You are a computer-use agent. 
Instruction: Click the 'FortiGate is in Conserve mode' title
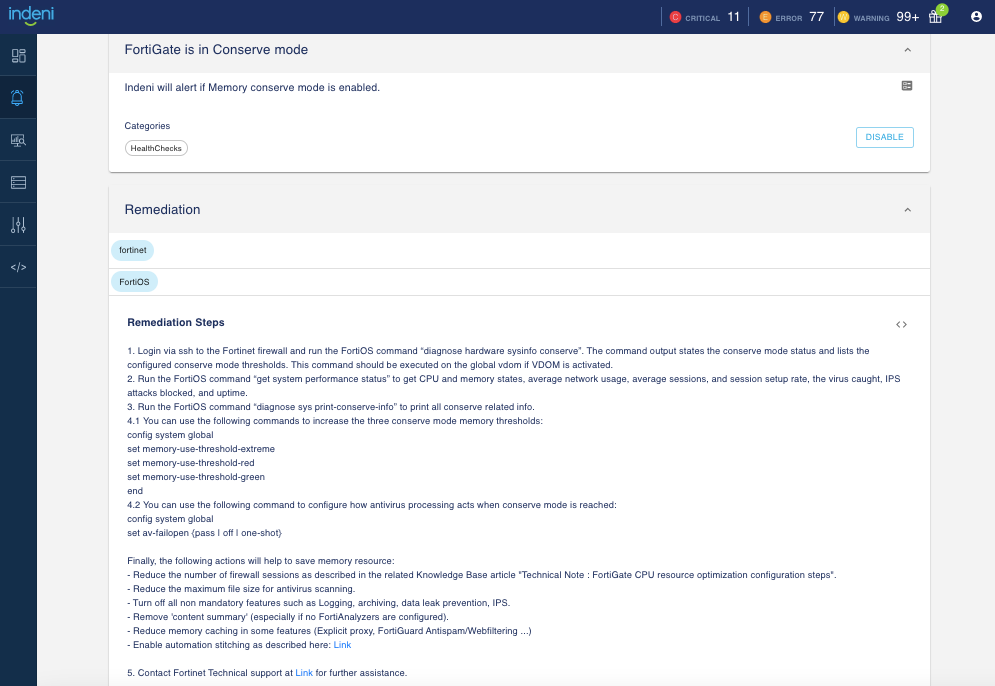tap(216, 49)
